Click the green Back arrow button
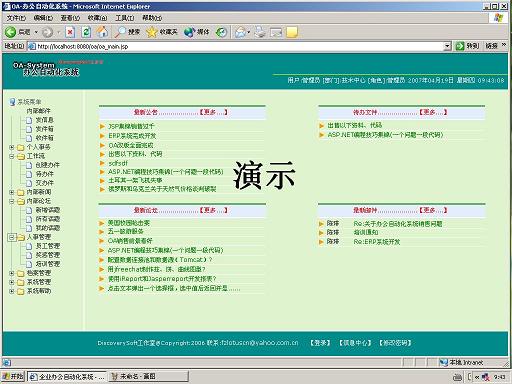The width and height of the screenshot is (512, 384). click(x=10, y=32)
